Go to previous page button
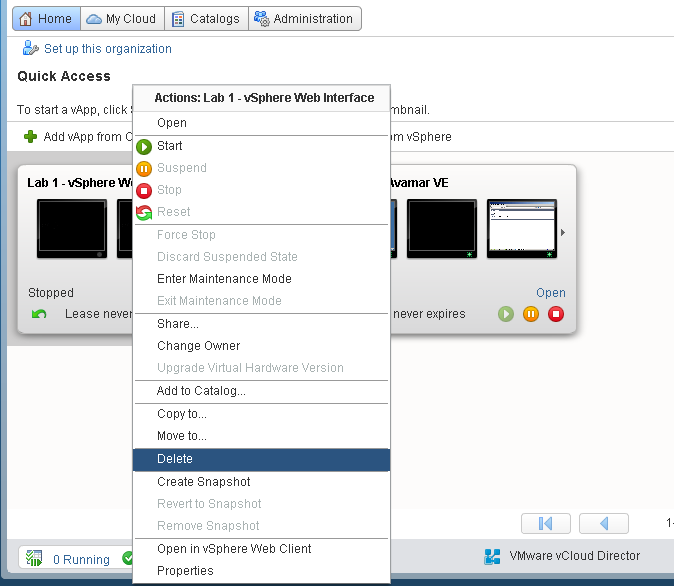Screen dimensions: 674x586 point(604,523)
